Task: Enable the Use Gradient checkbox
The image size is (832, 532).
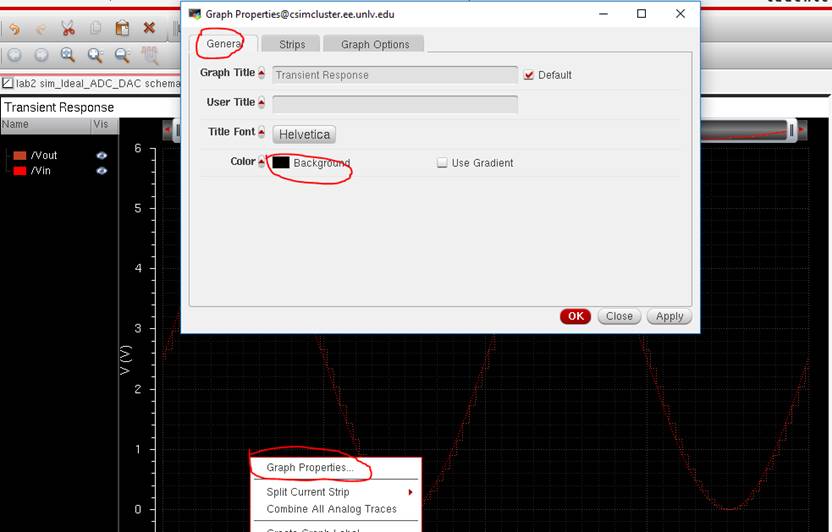Action: tap(442, 163)
